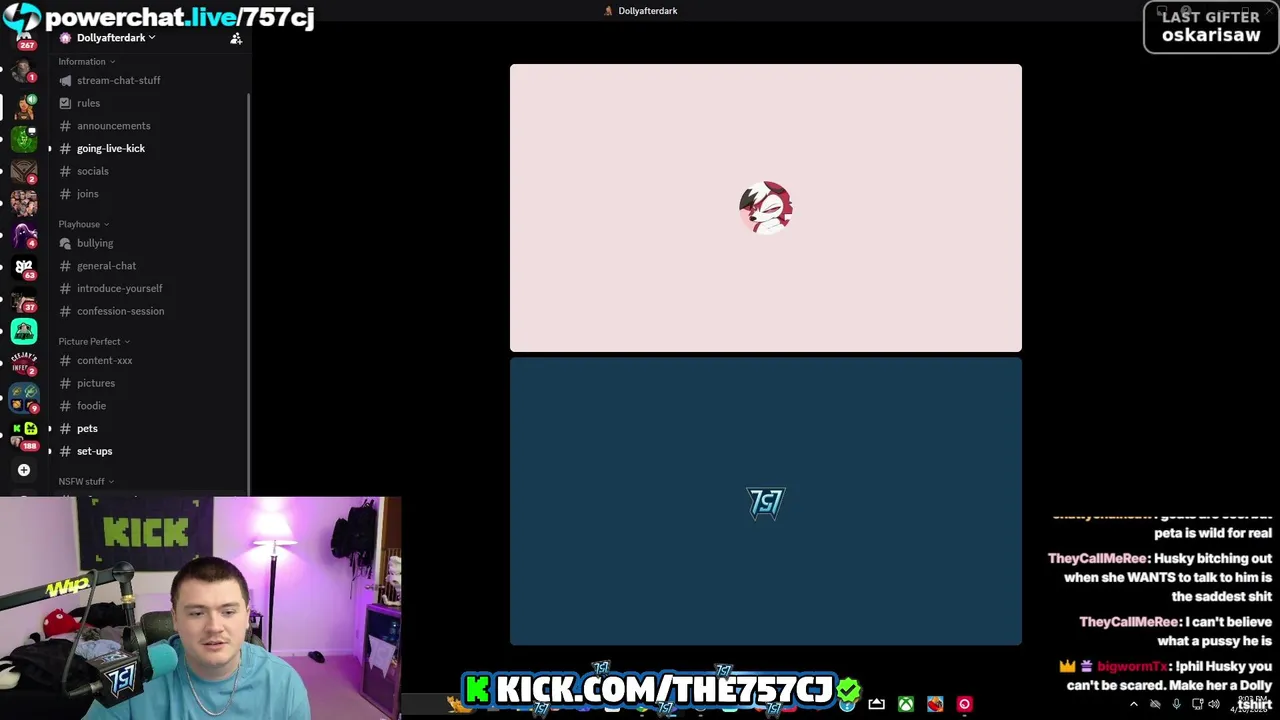Click the megaphone icon of stream-chat-stuff
The width and height of the screenshot is (1280, 720).
pyautogui.click(x=65, y=80)
